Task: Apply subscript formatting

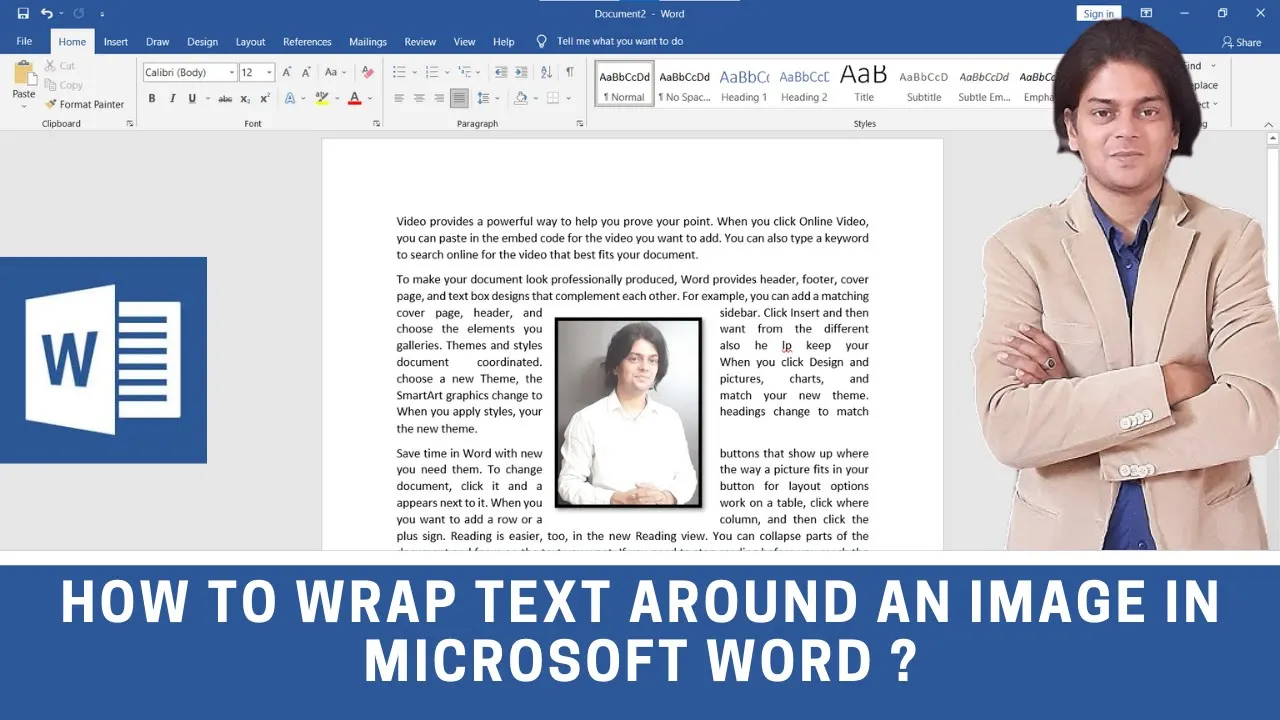Action: [x=245, y=98]
